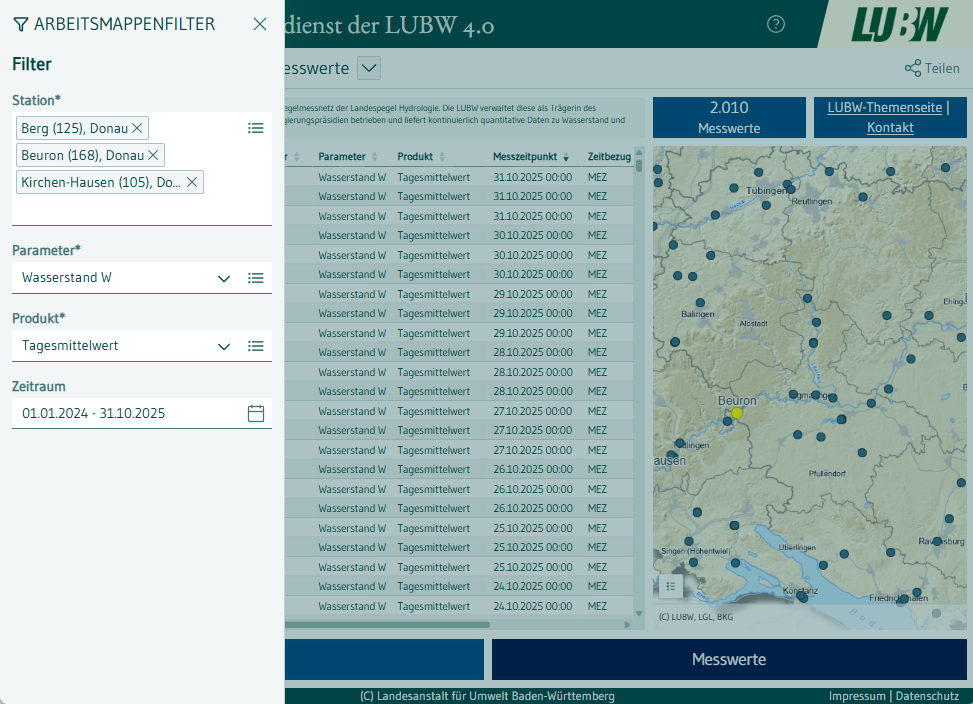The width and height of the screenshot is (973, 704).
Task: Click the Beuron (168), Donau chip label
Action: click(83, 156)
